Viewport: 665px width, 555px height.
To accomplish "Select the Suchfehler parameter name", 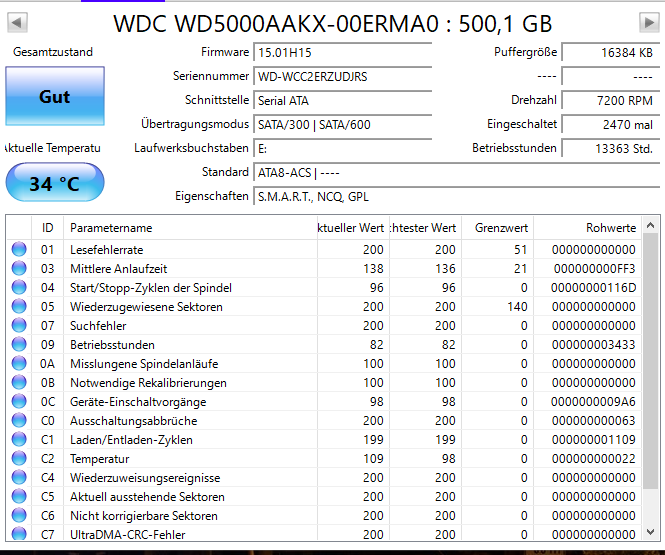I will (98, 326).
